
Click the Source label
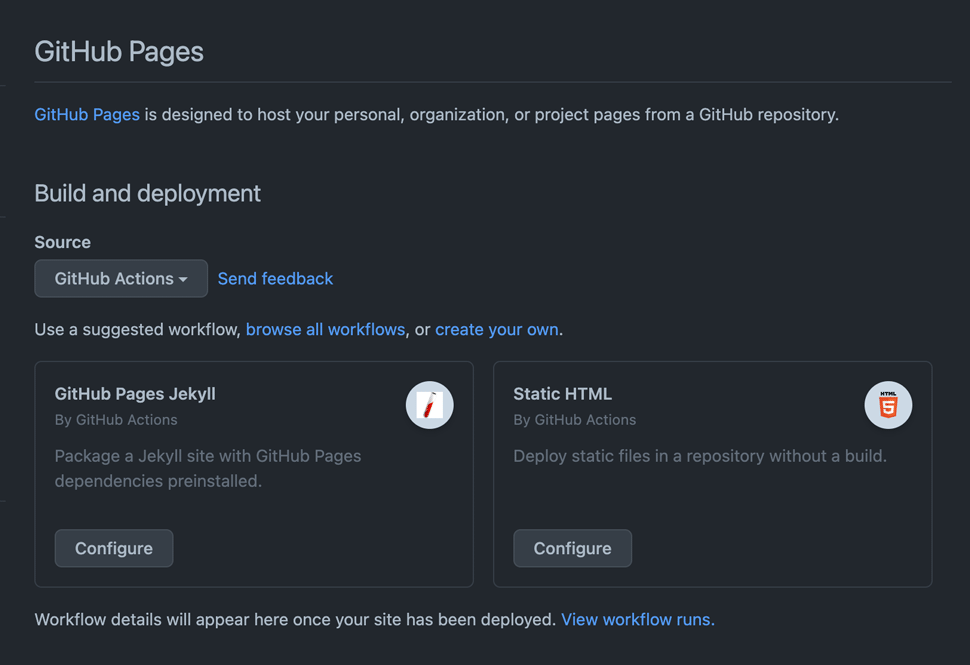(x=62, y=242)
